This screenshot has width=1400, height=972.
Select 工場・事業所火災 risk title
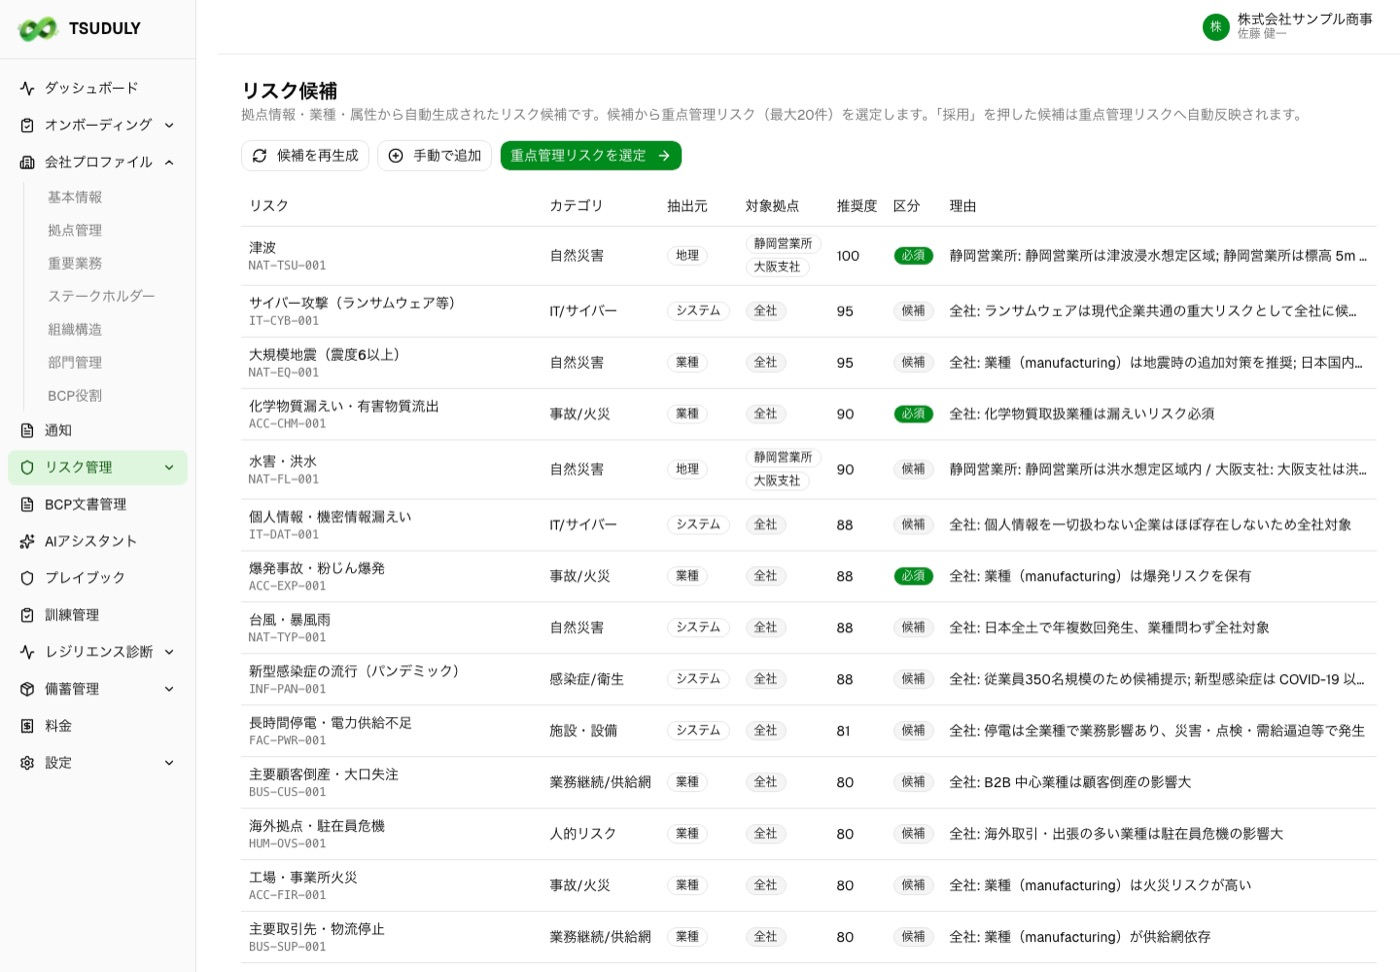coord(303,878)
